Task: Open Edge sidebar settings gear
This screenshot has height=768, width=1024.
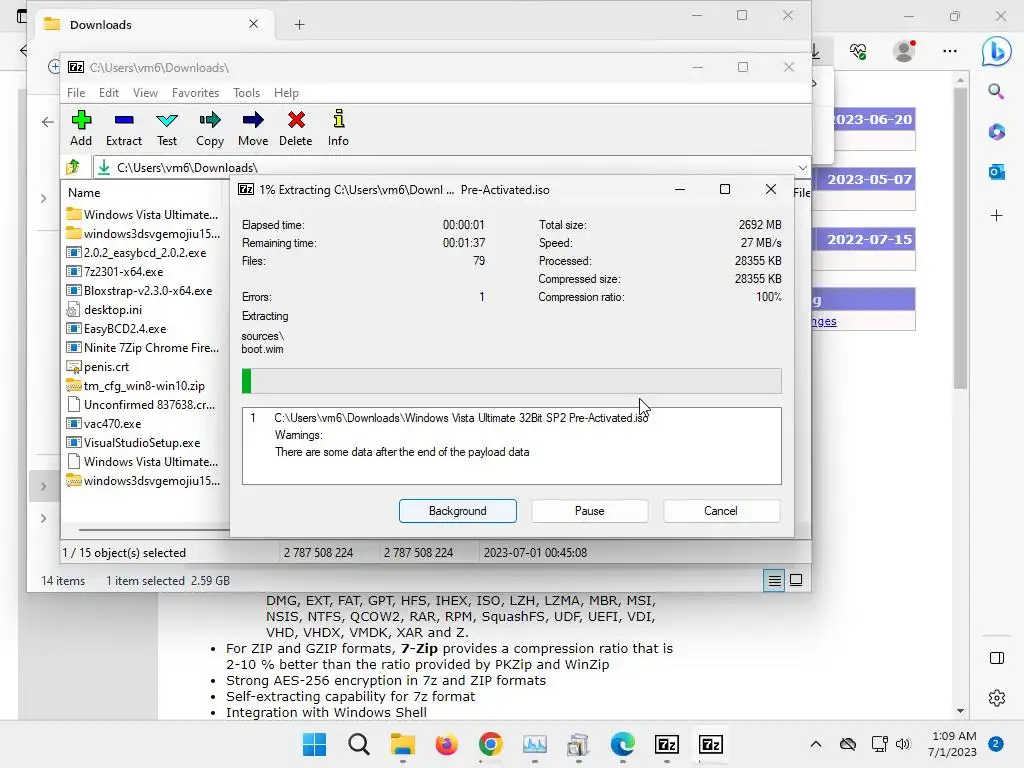Action: [997, 698]
